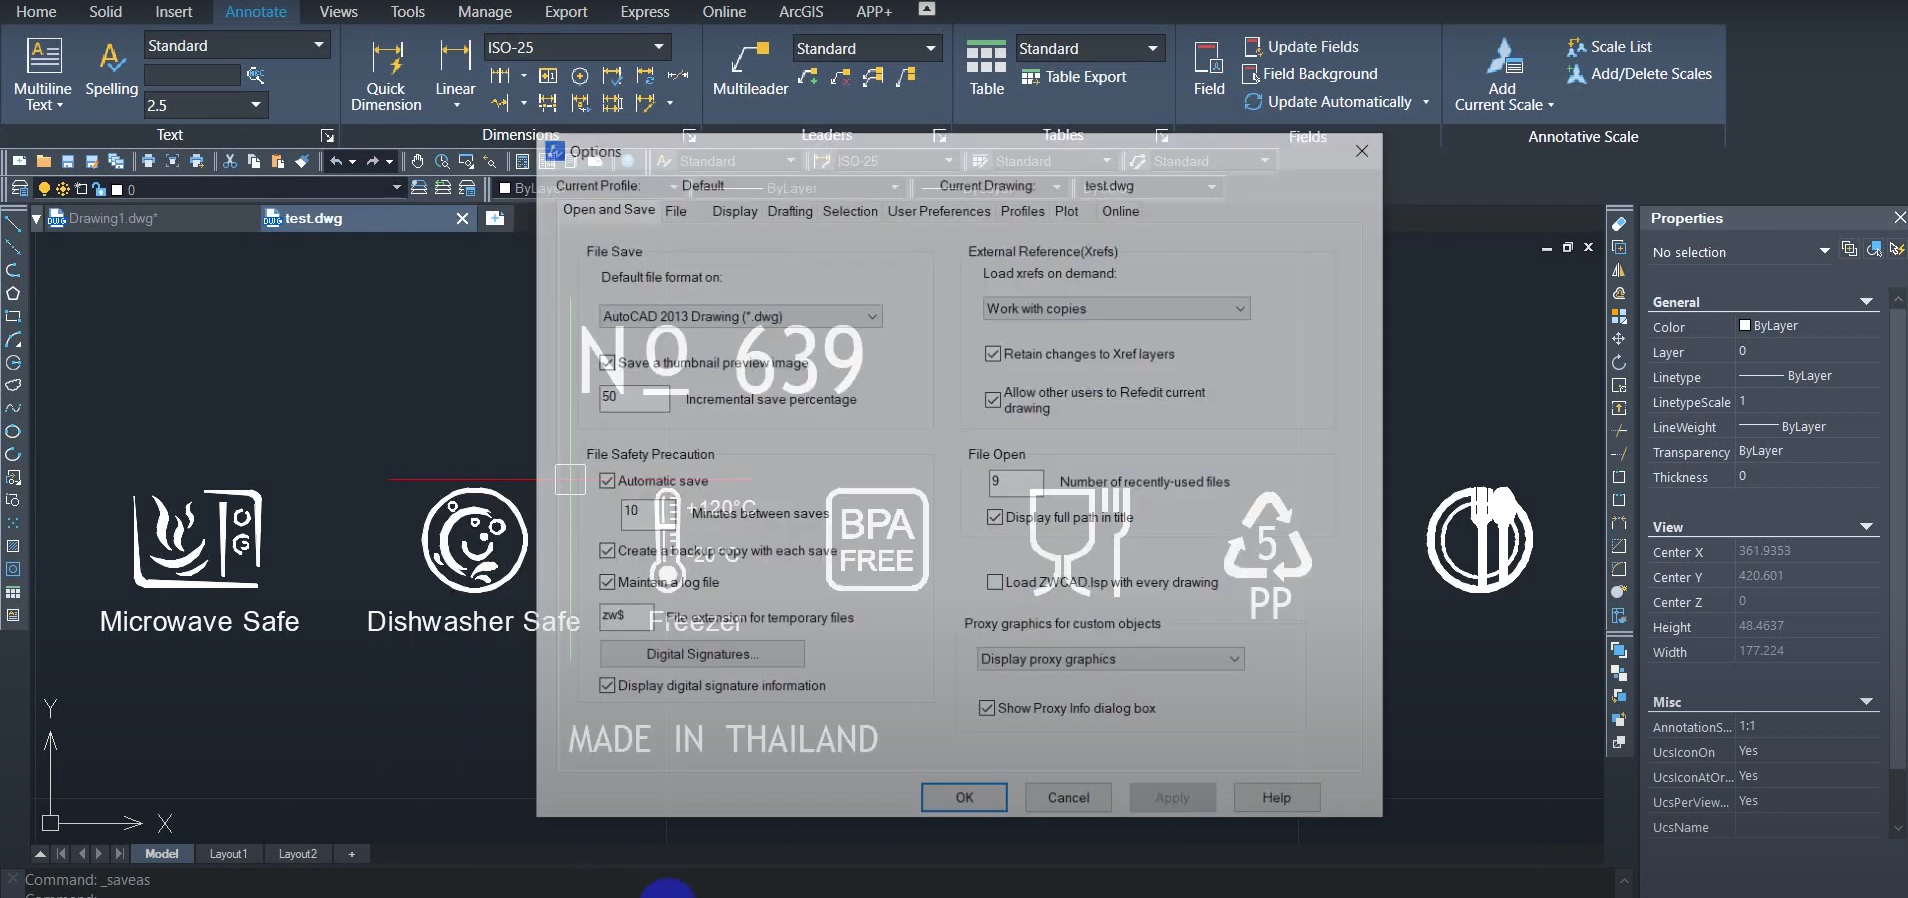This screenshot has height=898, width=1908.
Task: Run the Spelling check tool
Action: point(111,70)
